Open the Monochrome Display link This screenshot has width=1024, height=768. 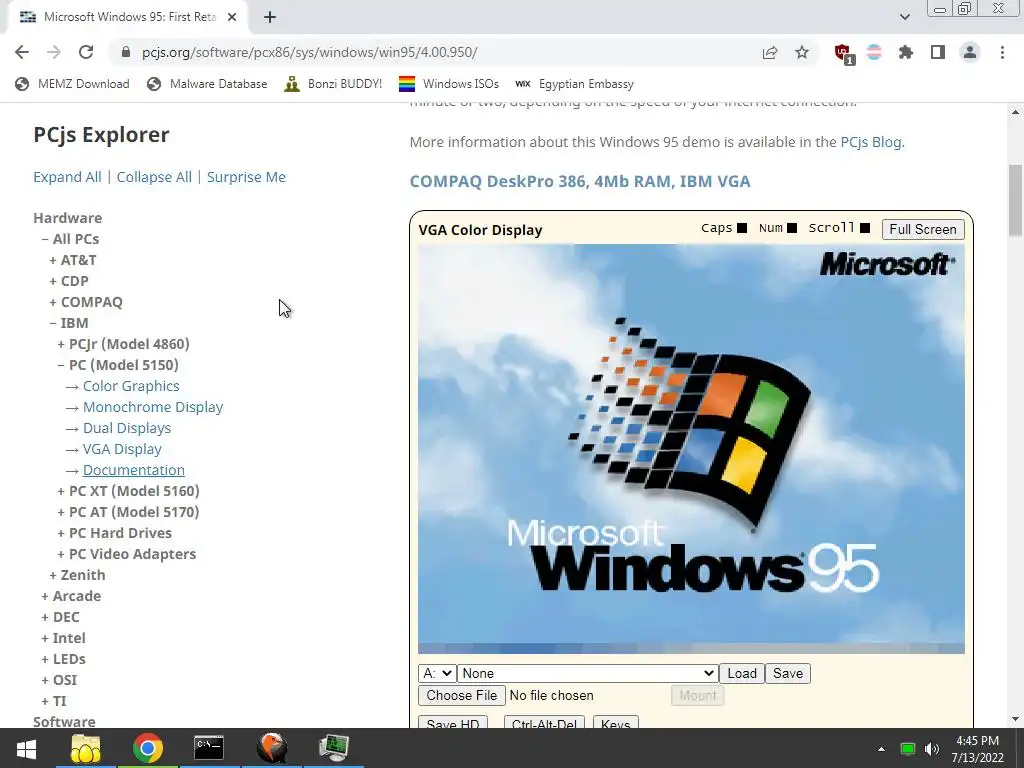click(x=153, y=407)
